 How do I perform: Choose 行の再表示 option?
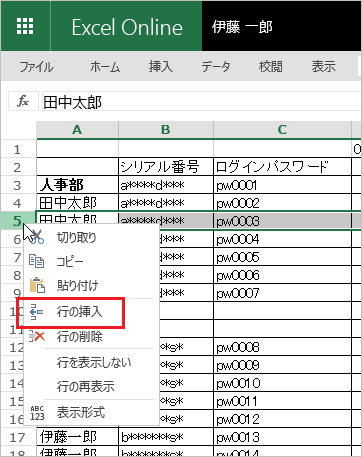86,387
